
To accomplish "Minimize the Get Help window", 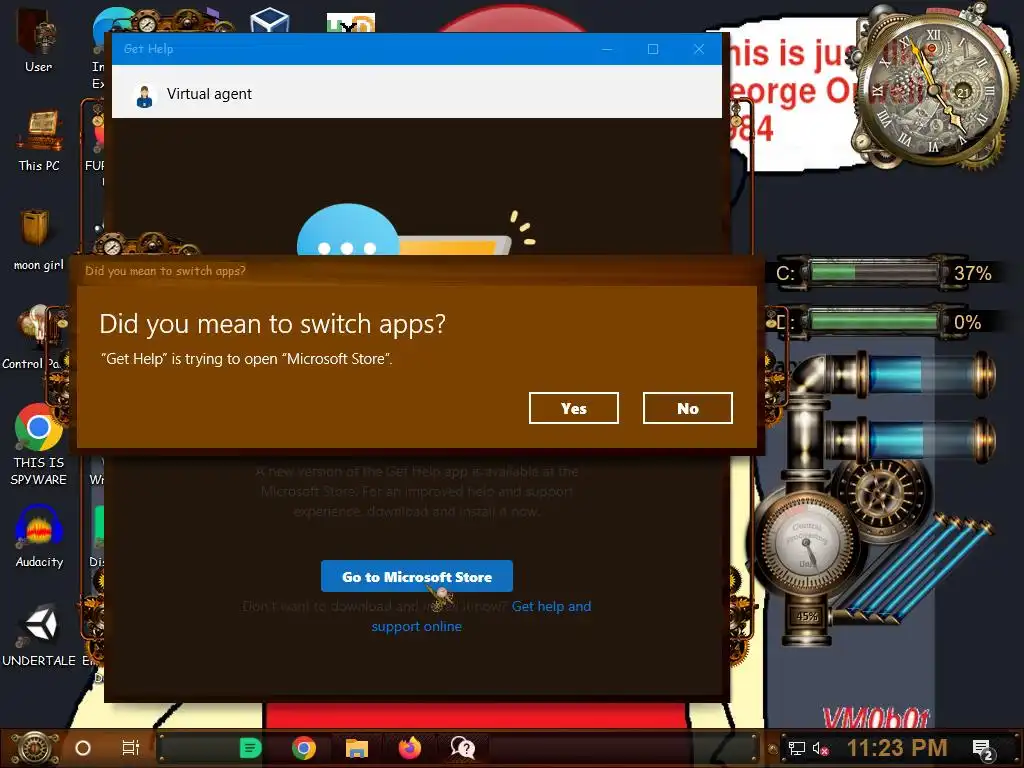I will 607,49.
